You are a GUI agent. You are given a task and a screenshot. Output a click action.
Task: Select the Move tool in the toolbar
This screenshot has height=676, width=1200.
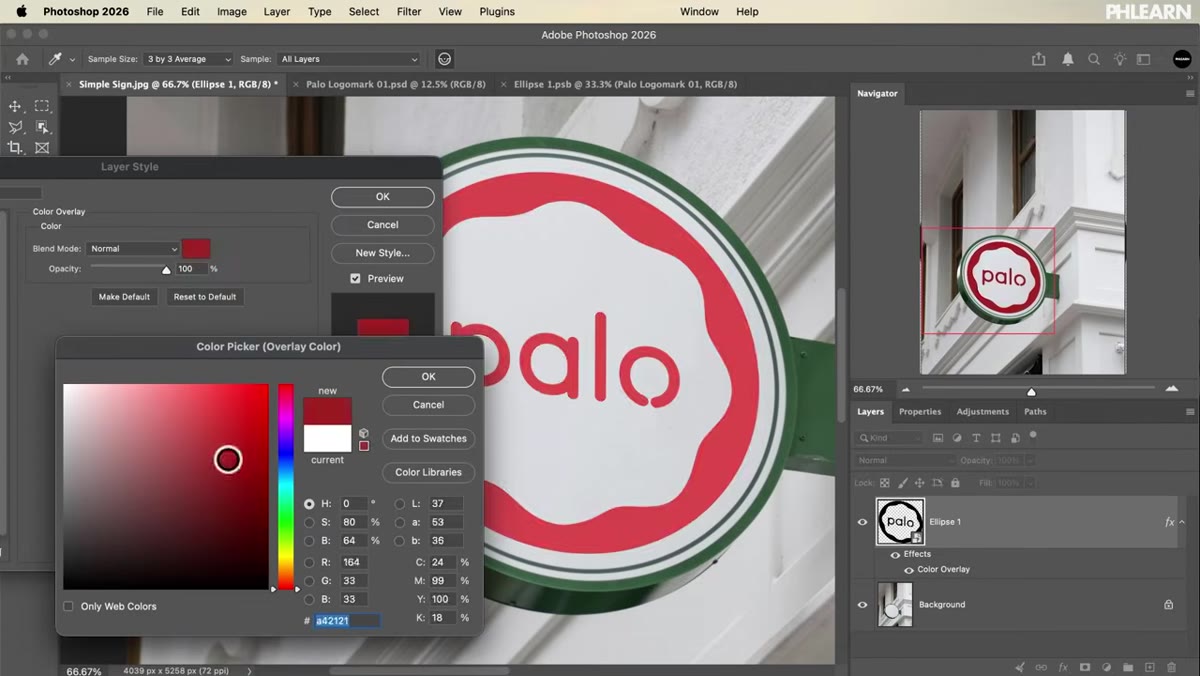pyautogui.click(x=15, y=106)
